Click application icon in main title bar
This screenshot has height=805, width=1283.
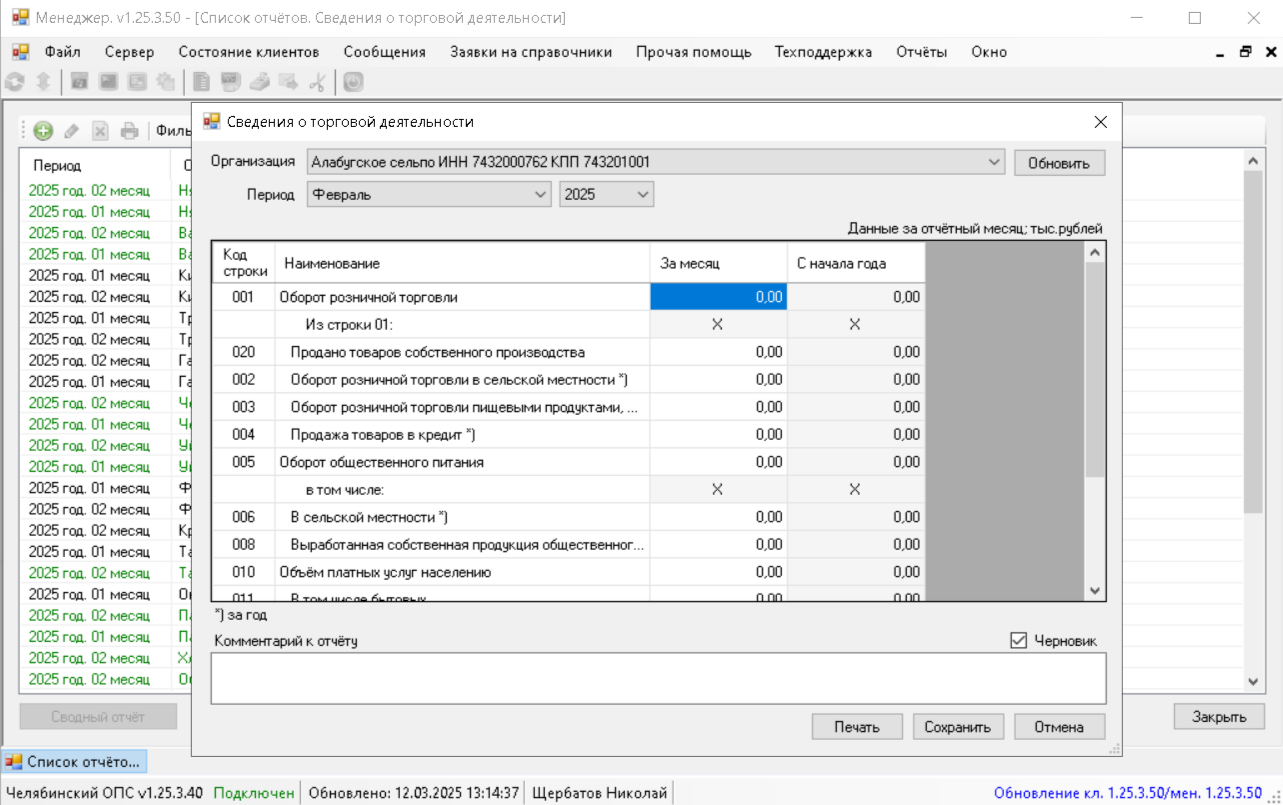click(20, 17)
